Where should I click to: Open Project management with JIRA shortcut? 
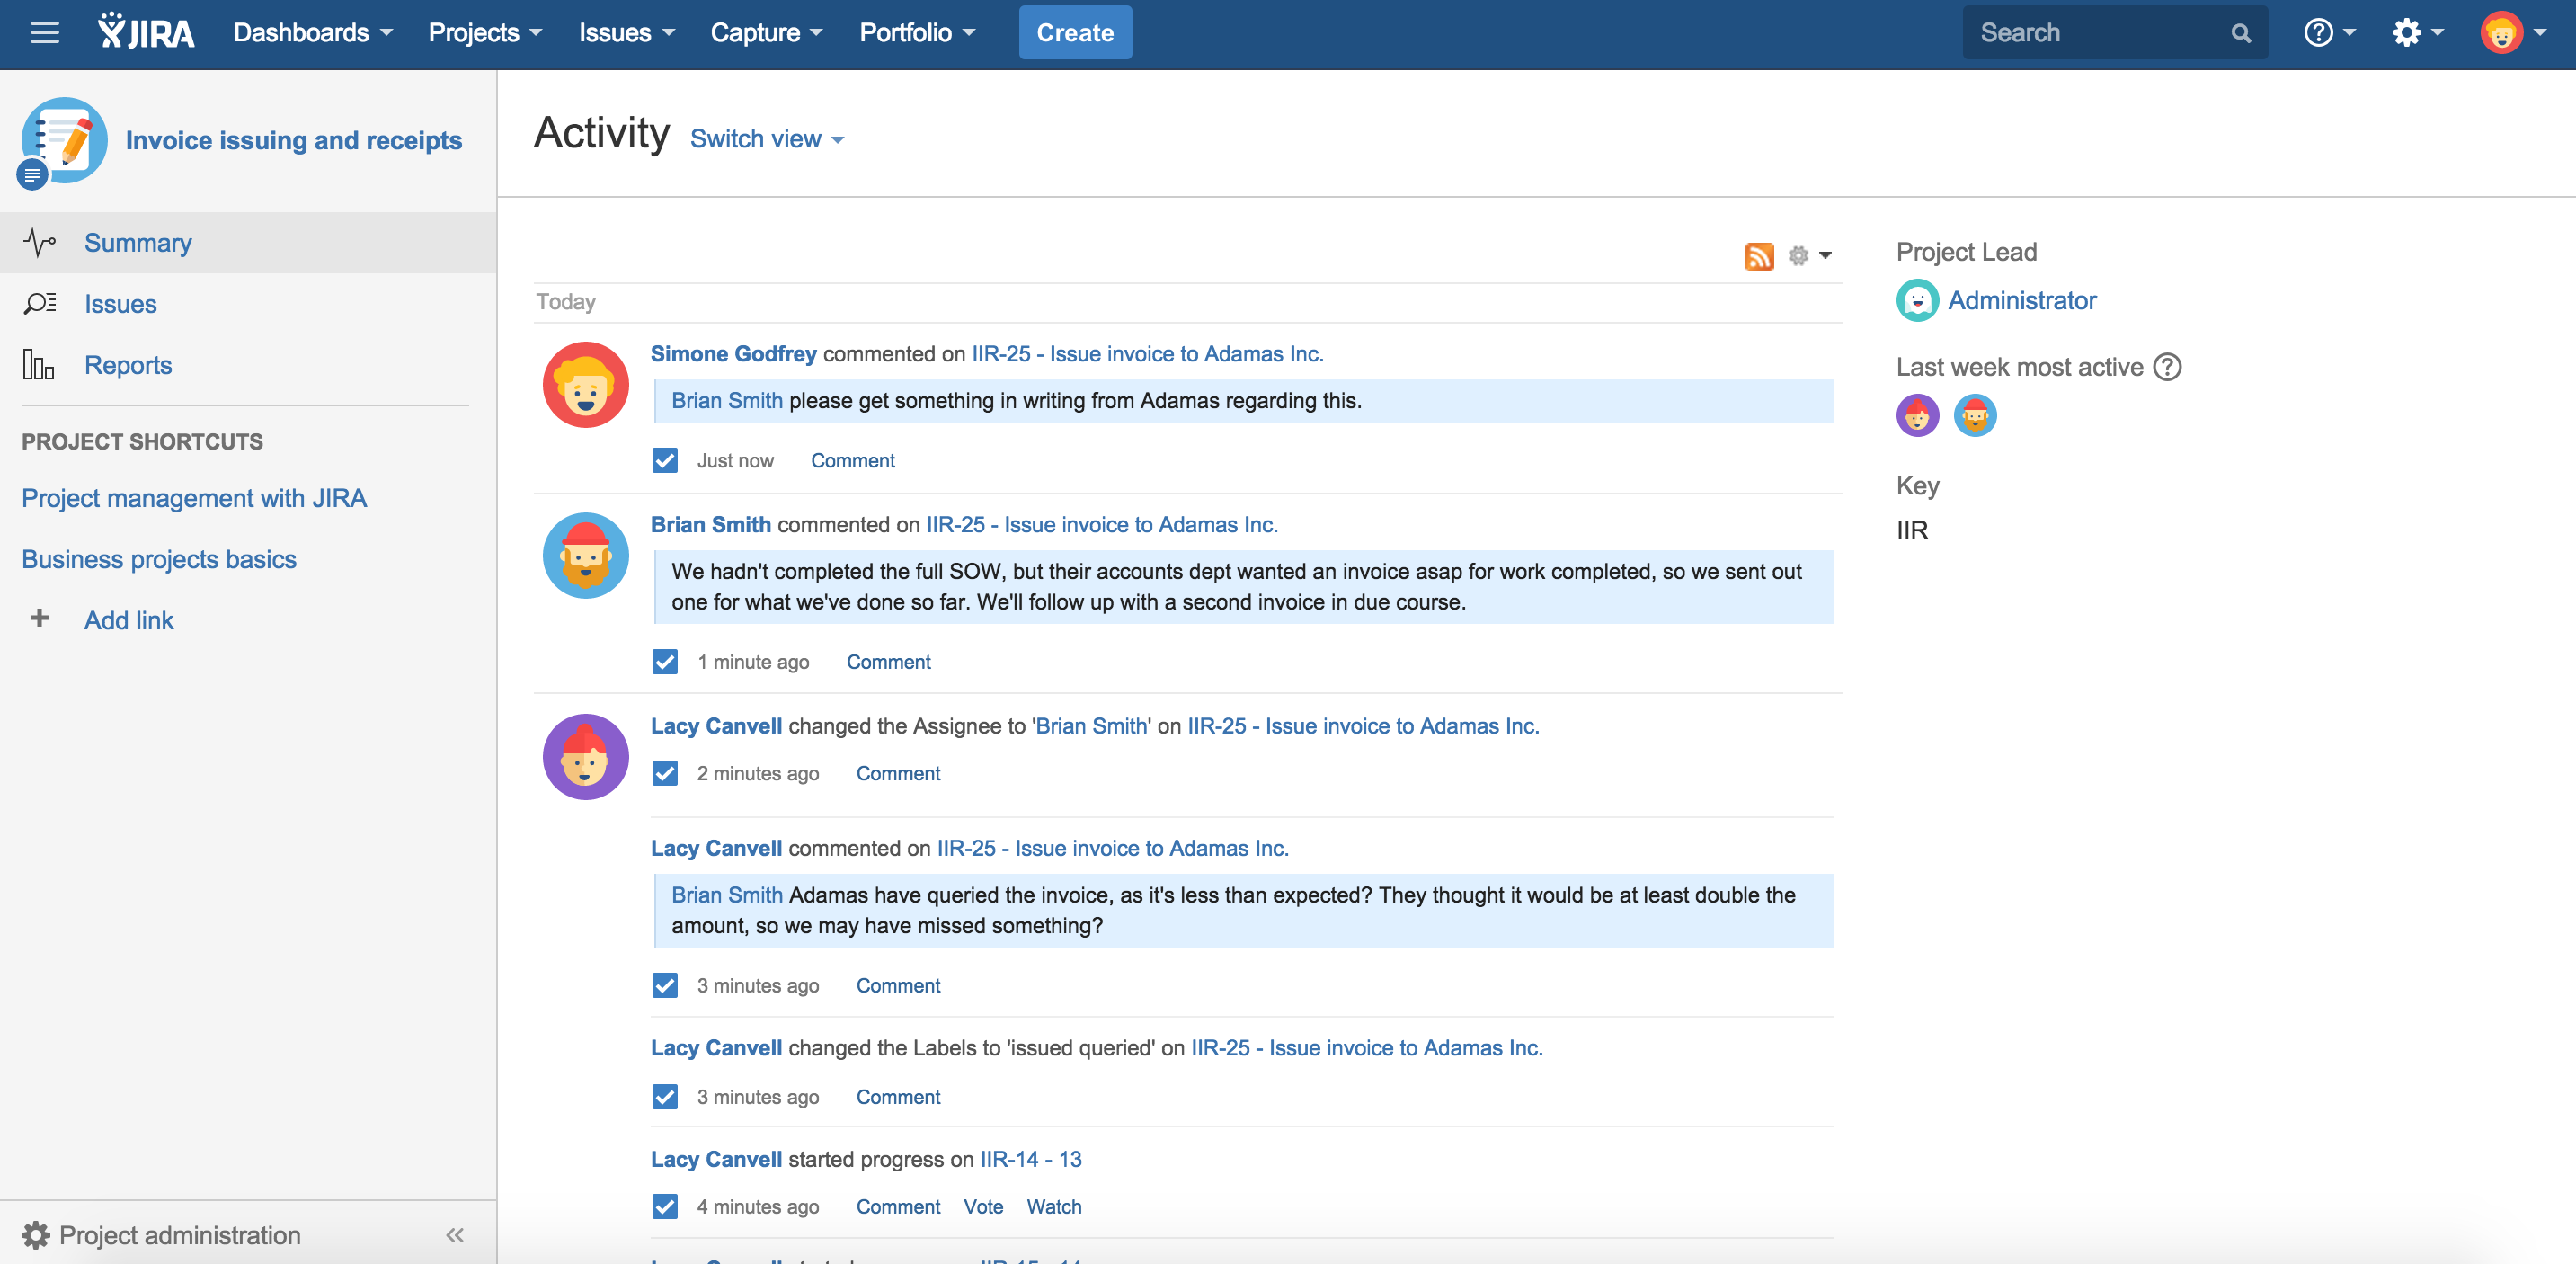click(x=194, y=498)
